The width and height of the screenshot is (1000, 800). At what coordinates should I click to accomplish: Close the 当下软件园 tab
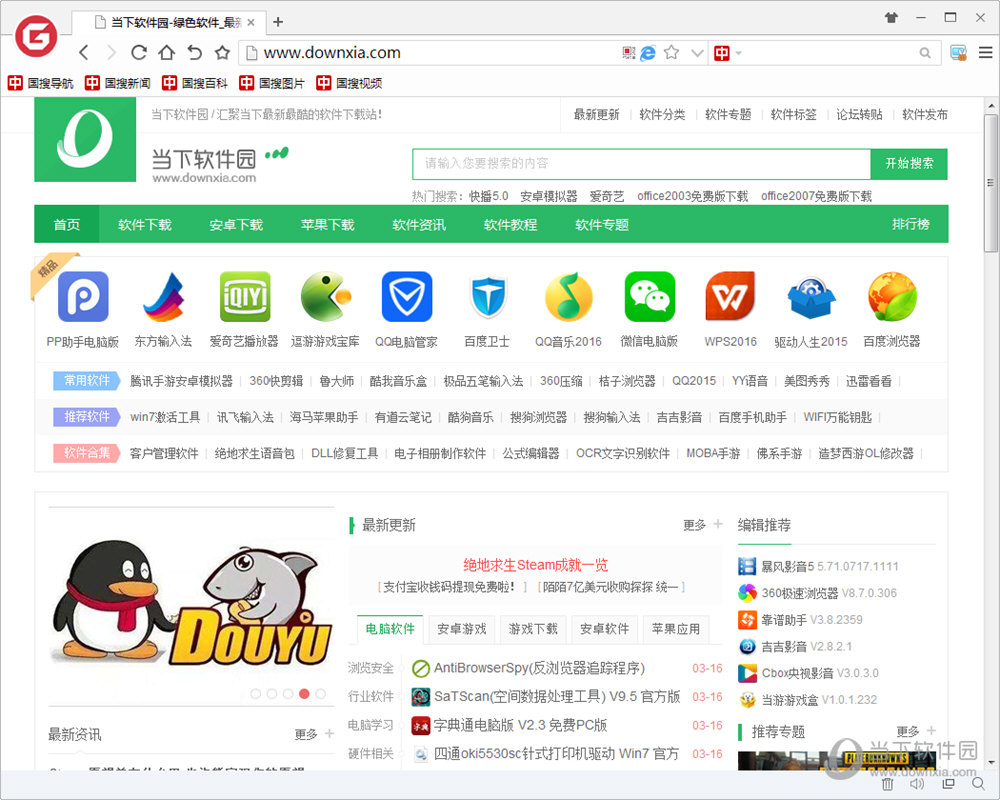(251, 22)
